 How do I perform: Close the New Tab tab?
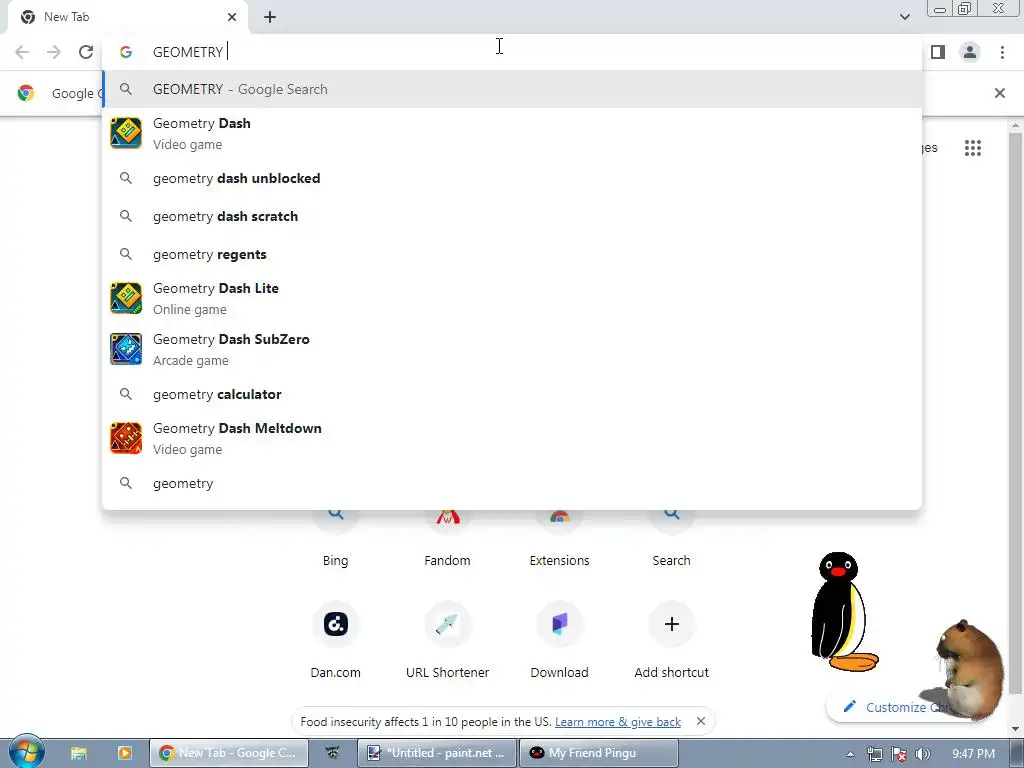[x=232, y=17]
